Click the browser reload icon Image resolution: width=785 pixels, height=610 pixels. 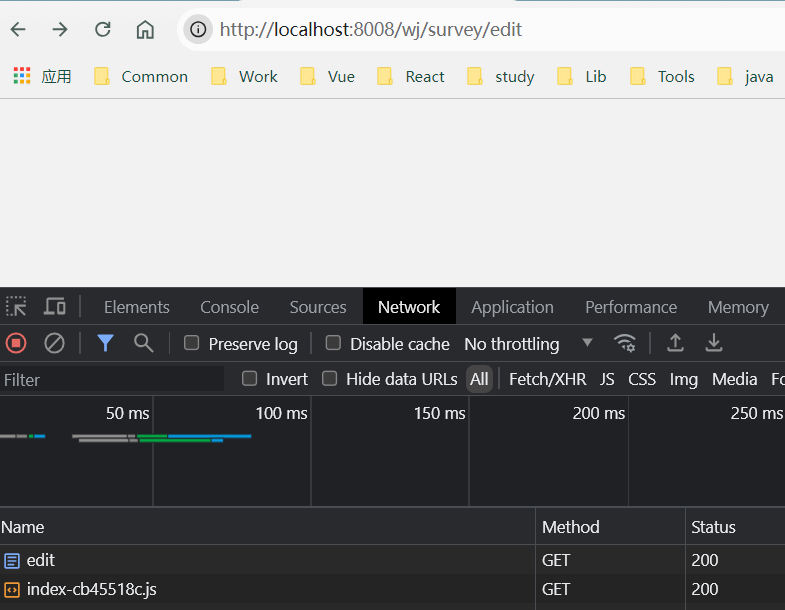click(103, 30)
